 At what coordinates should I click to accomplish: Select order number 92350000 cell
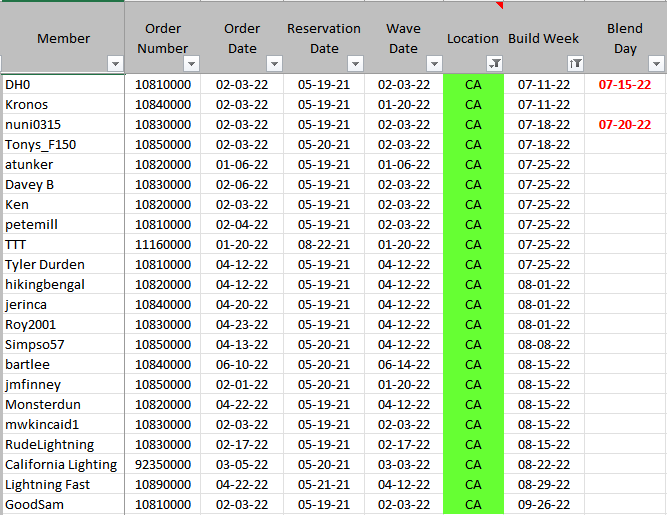coord(163,465)
